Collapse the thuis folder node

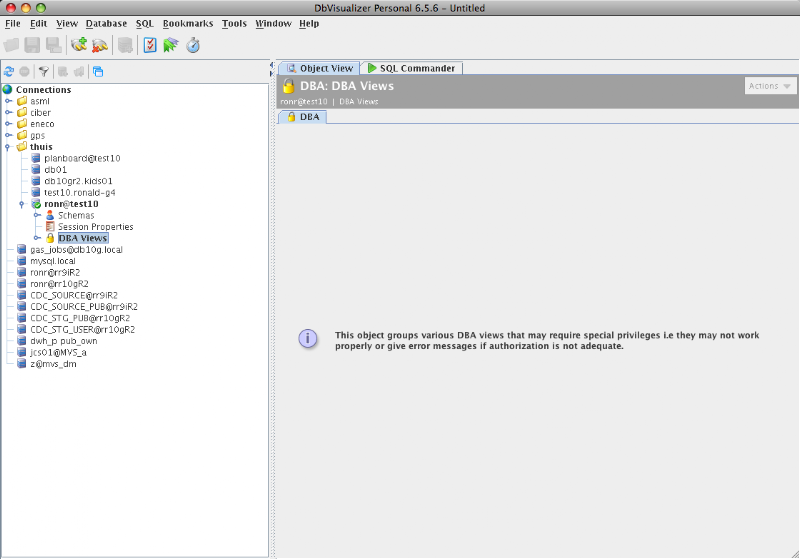click(8, 147)
